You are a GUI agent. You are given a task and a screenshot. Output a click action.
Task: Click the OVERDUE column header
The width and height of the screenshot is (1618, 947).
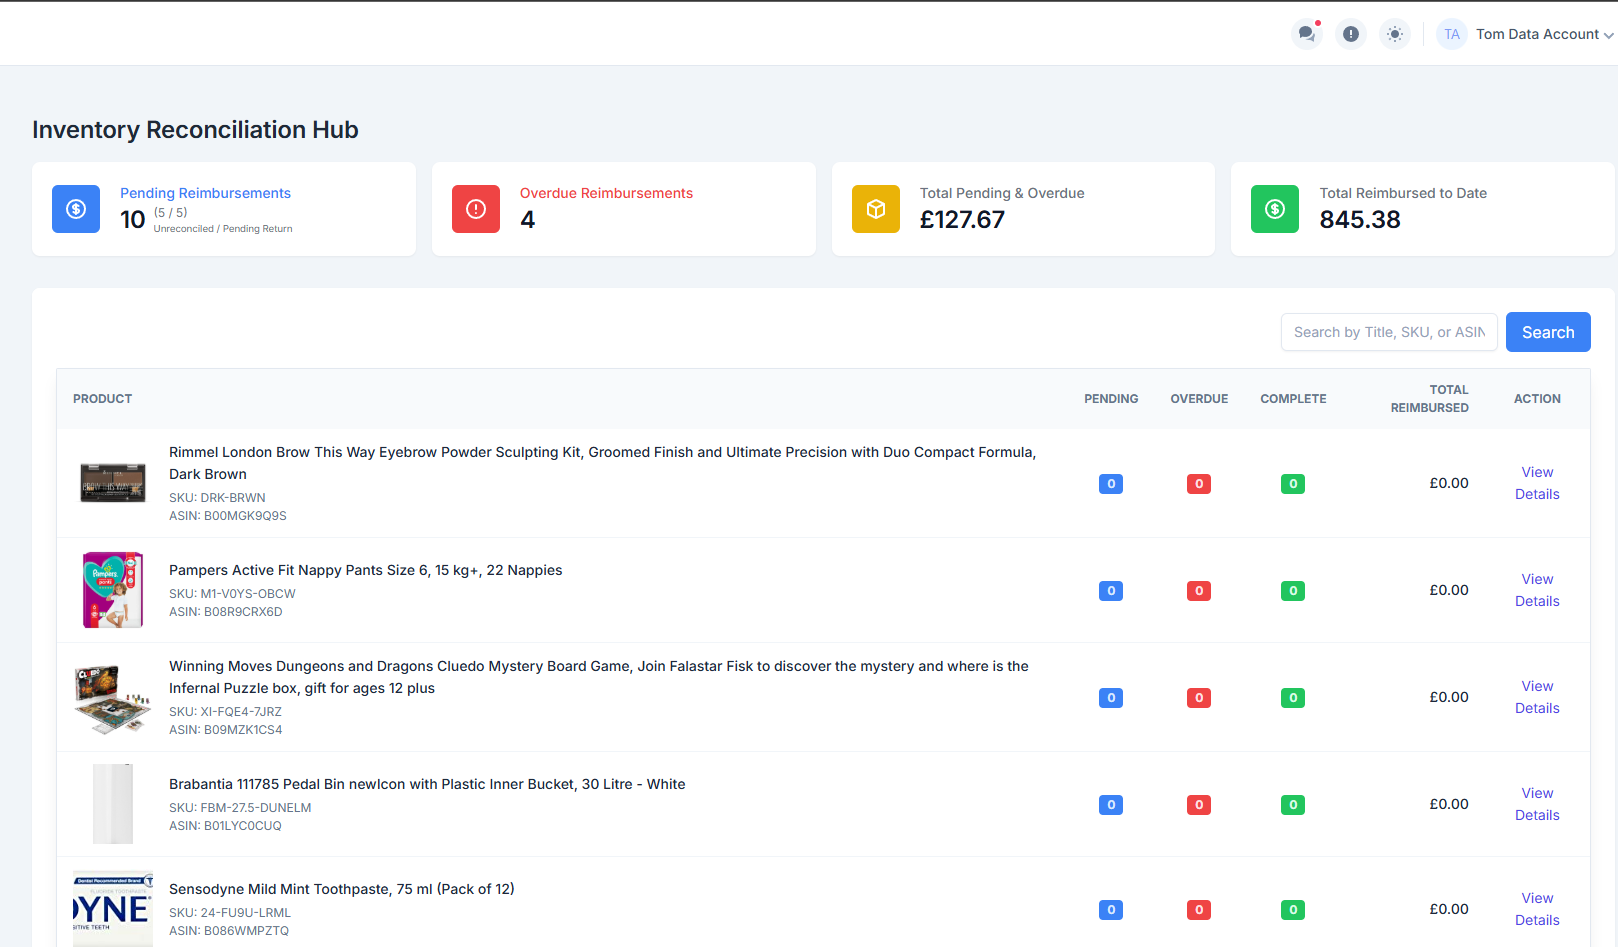click(1199, 399)
